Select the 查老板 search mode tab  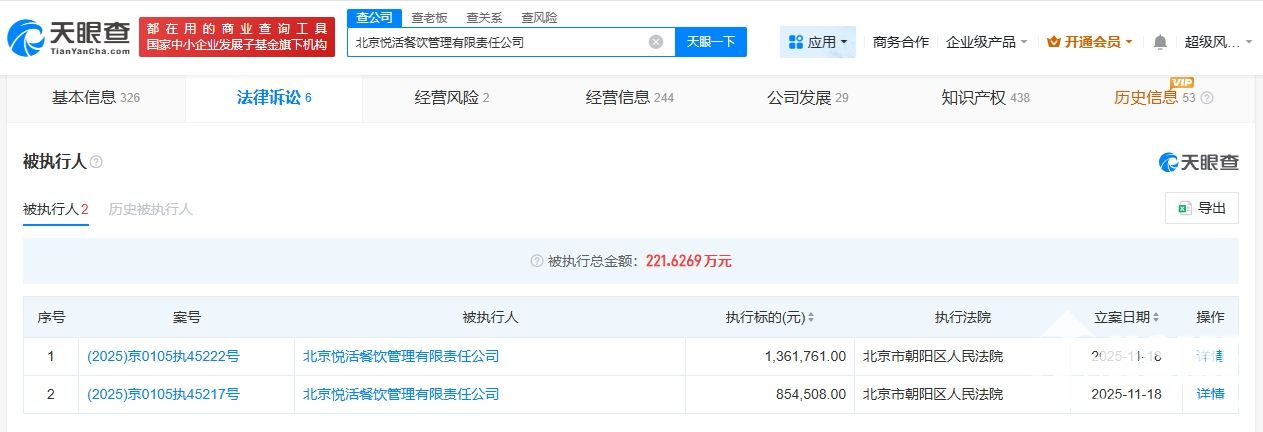pyautogui.click(x=430, y=17)
